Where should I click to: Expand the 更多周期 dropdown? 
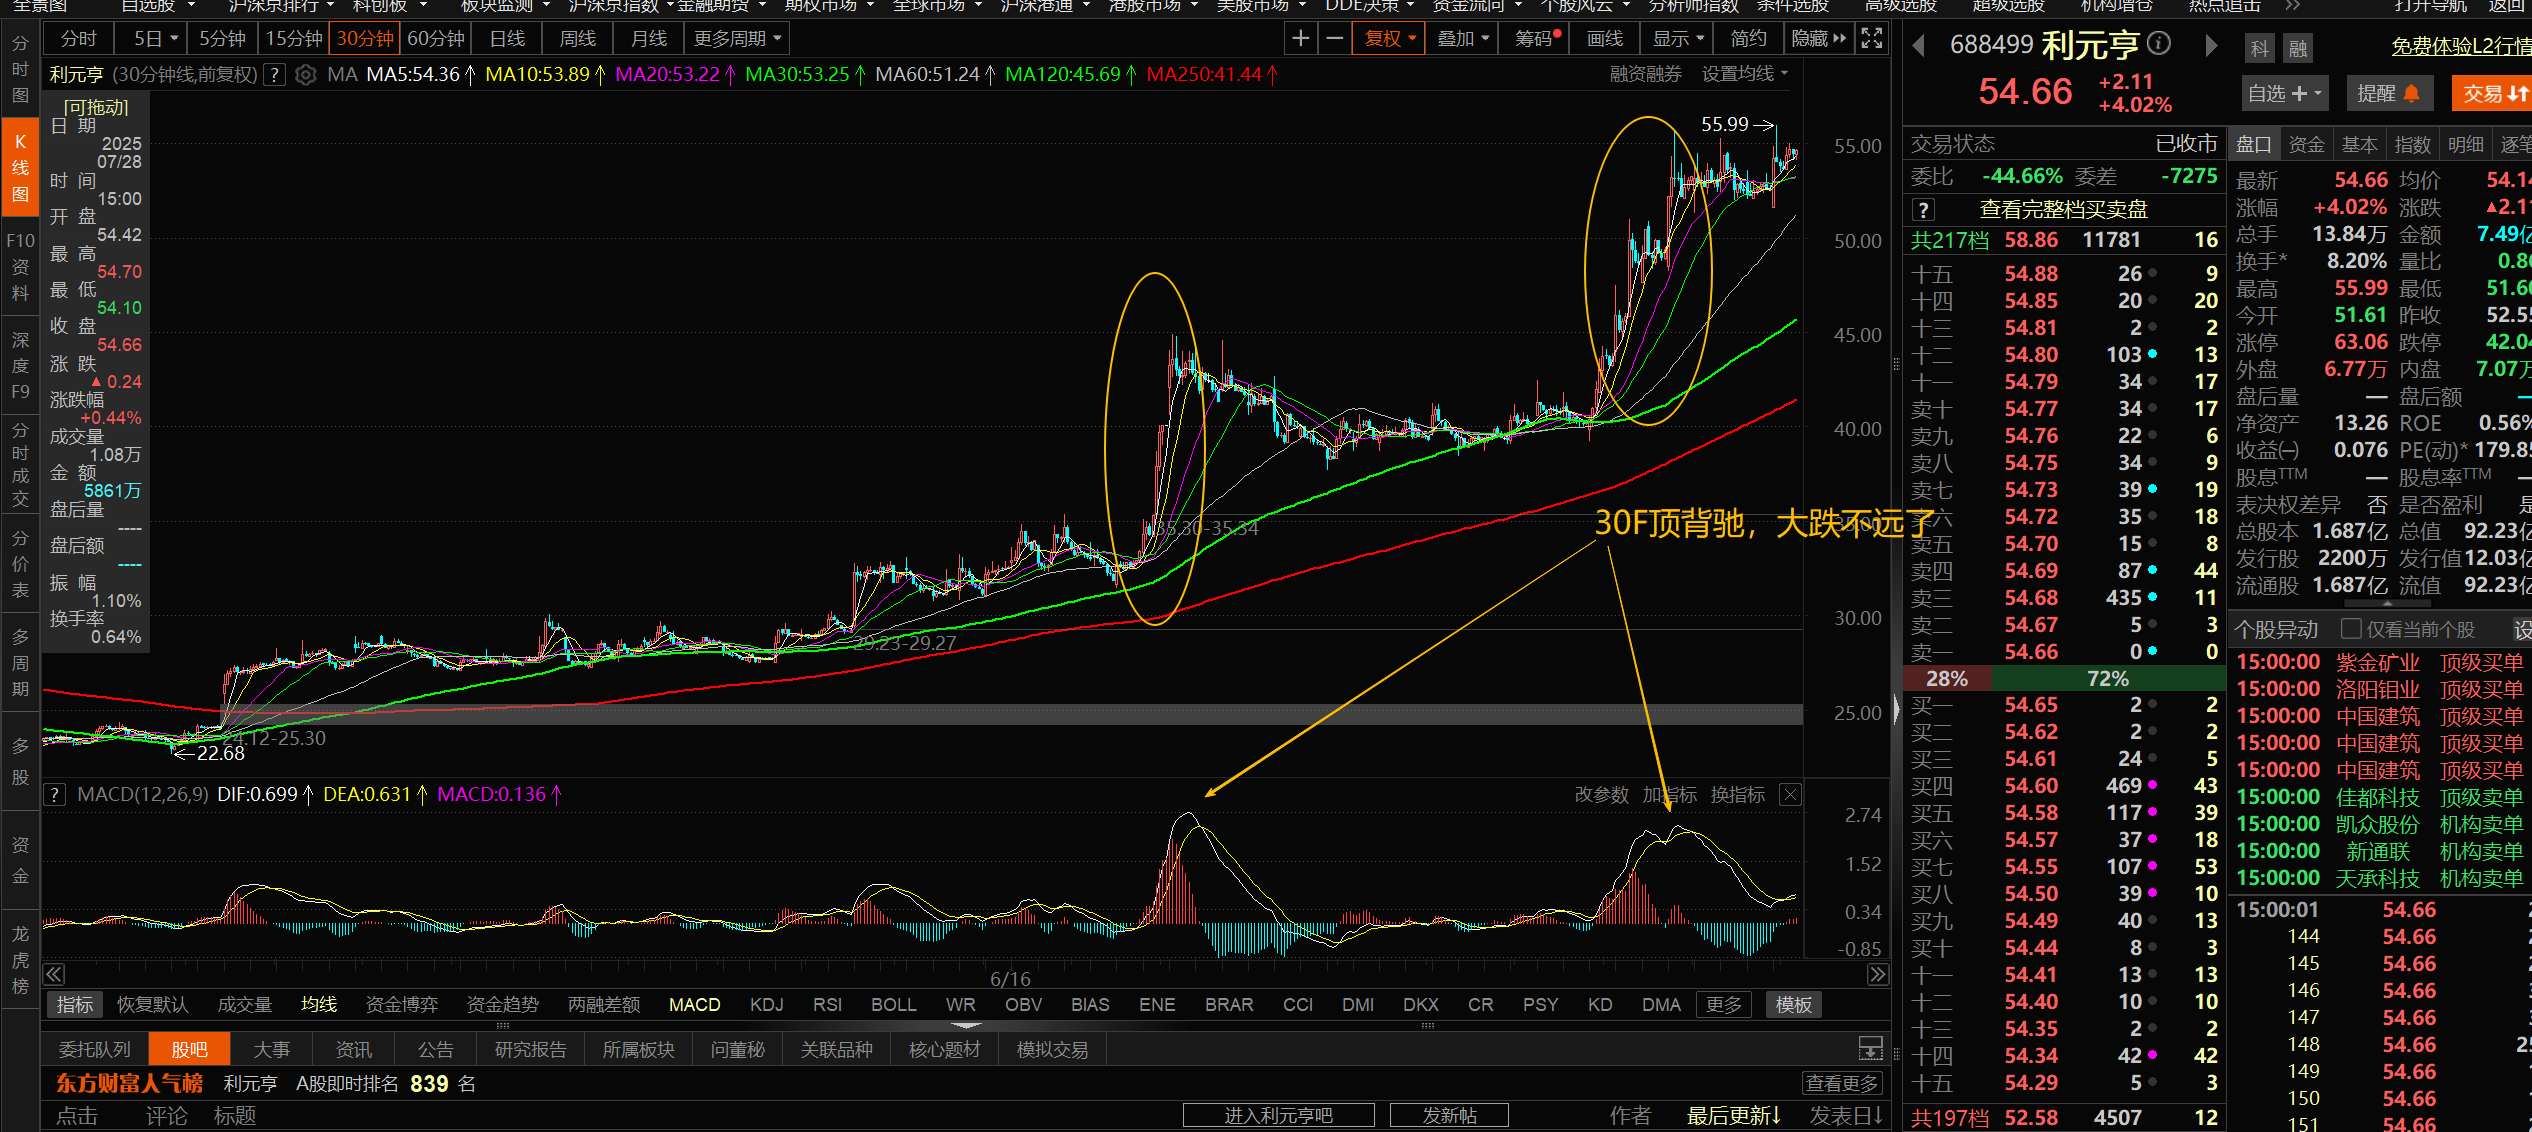coord(737,39)
